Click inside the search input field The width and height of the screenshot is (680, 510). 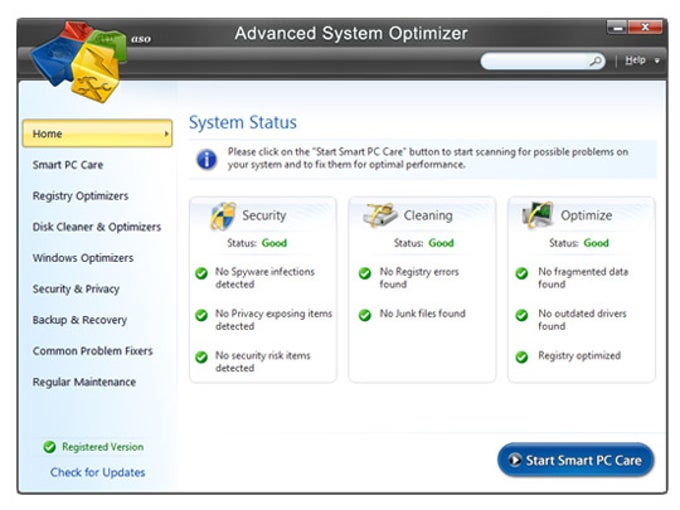(535, 61)
